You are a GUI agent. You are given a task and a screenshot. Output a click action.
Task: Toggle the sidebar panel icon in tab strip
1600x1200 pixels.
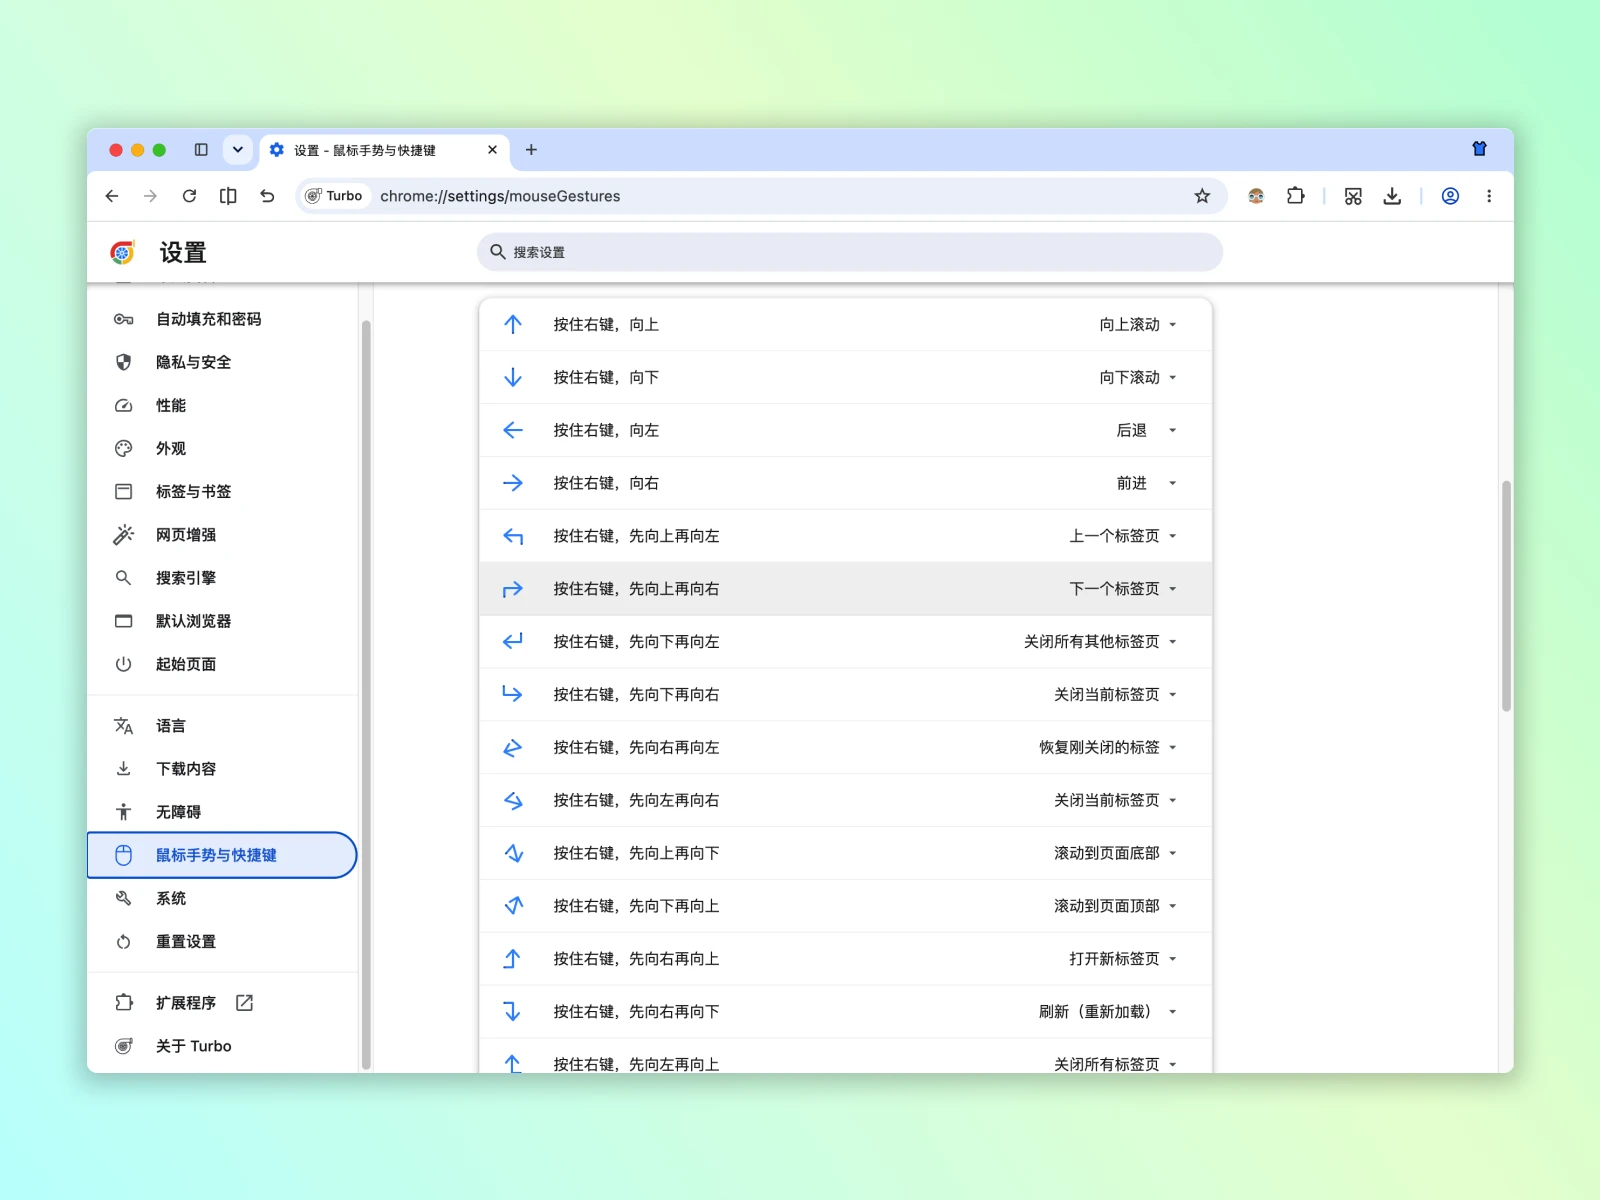click(x=201, y=150)
